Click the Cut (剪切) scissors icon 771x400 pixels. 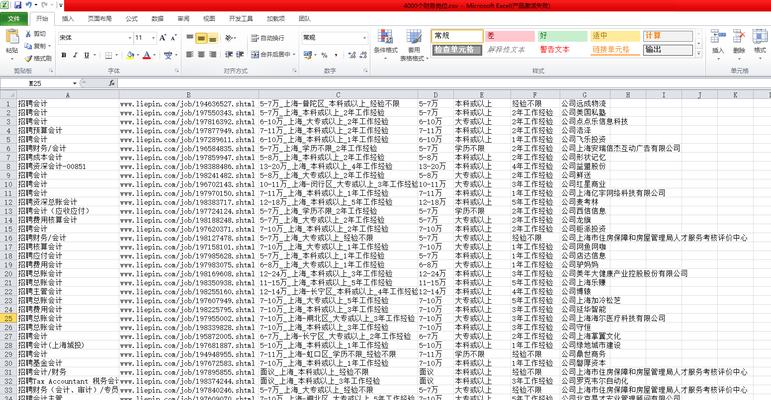(x=29, y=34)
